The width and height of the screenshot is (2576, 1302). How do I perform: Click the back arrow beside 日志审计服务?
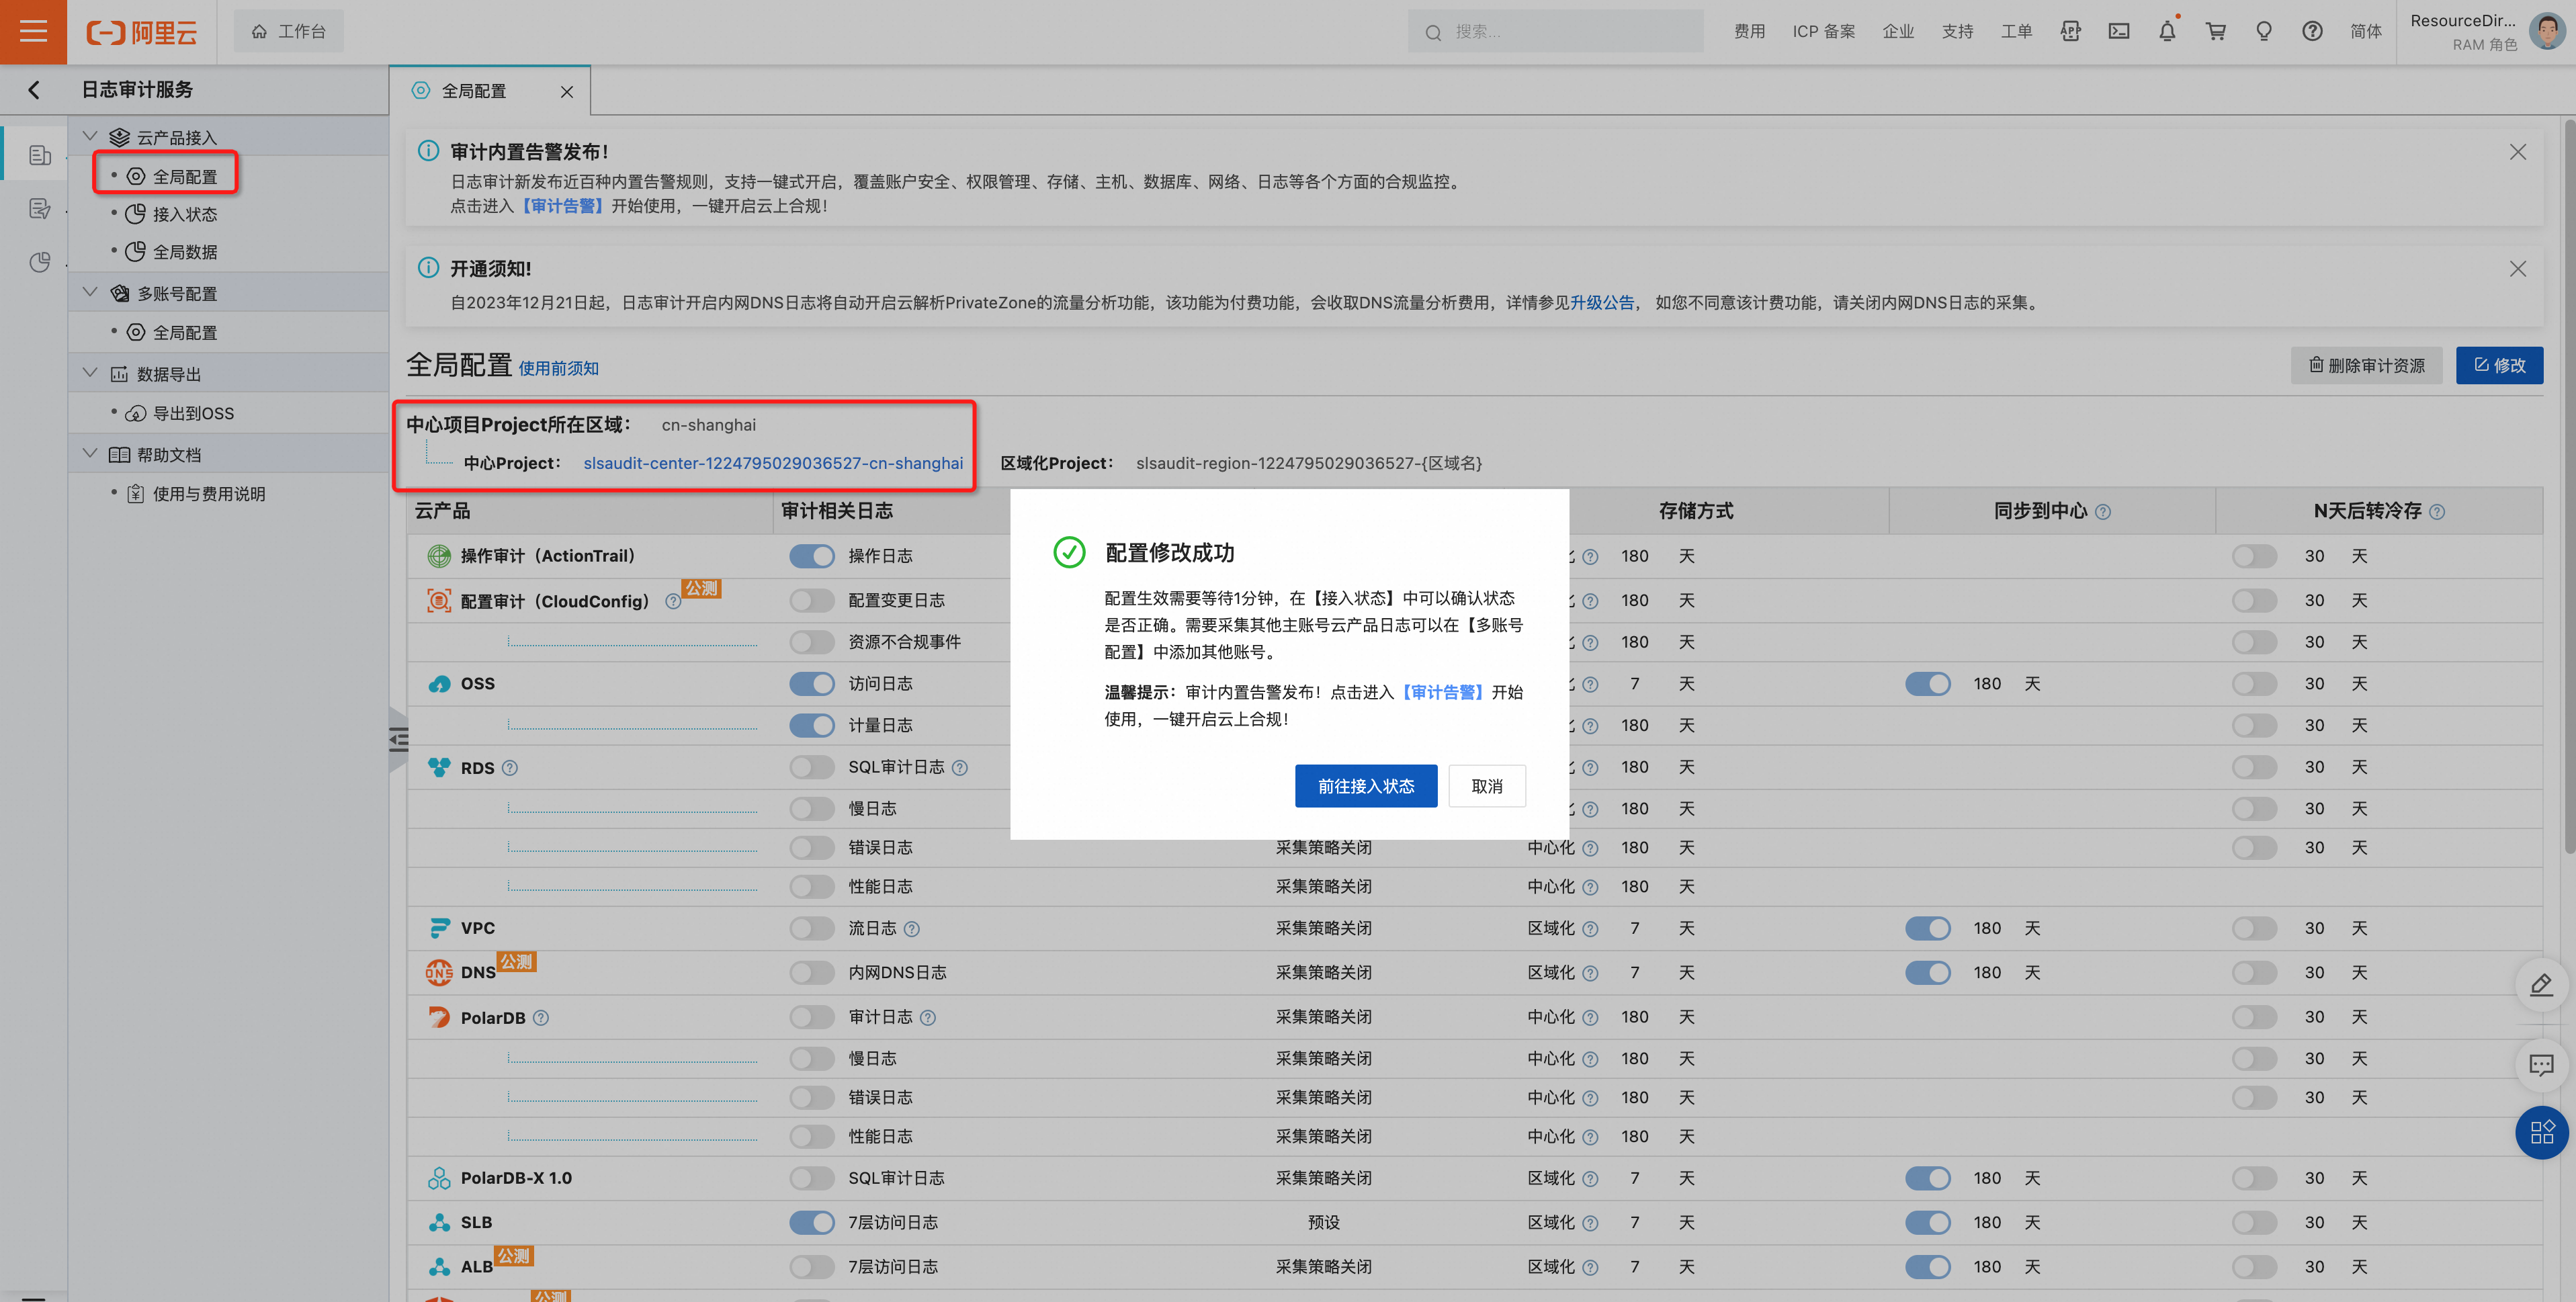[x=34, y=90]
